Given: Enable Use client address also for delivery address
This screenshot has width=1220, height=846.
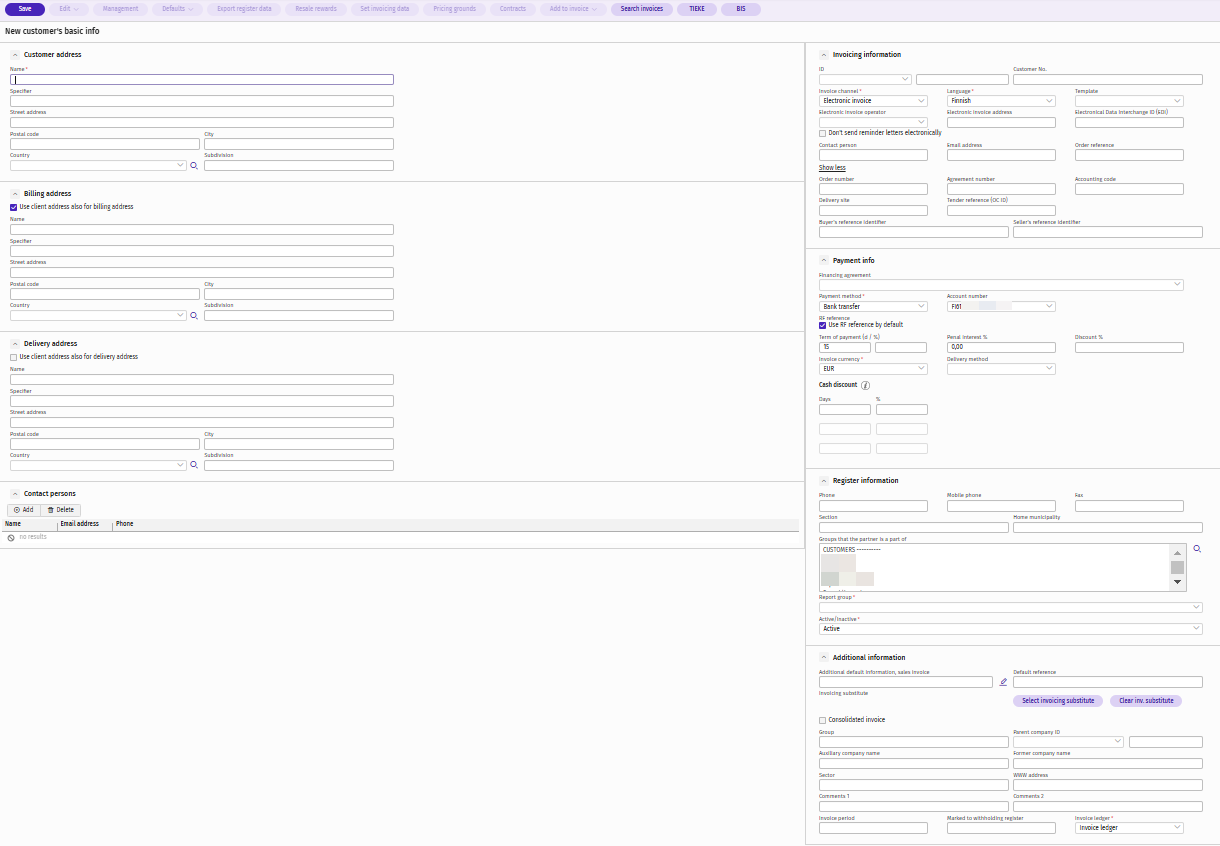Looking at the screenshot, I should click(13, 357).
